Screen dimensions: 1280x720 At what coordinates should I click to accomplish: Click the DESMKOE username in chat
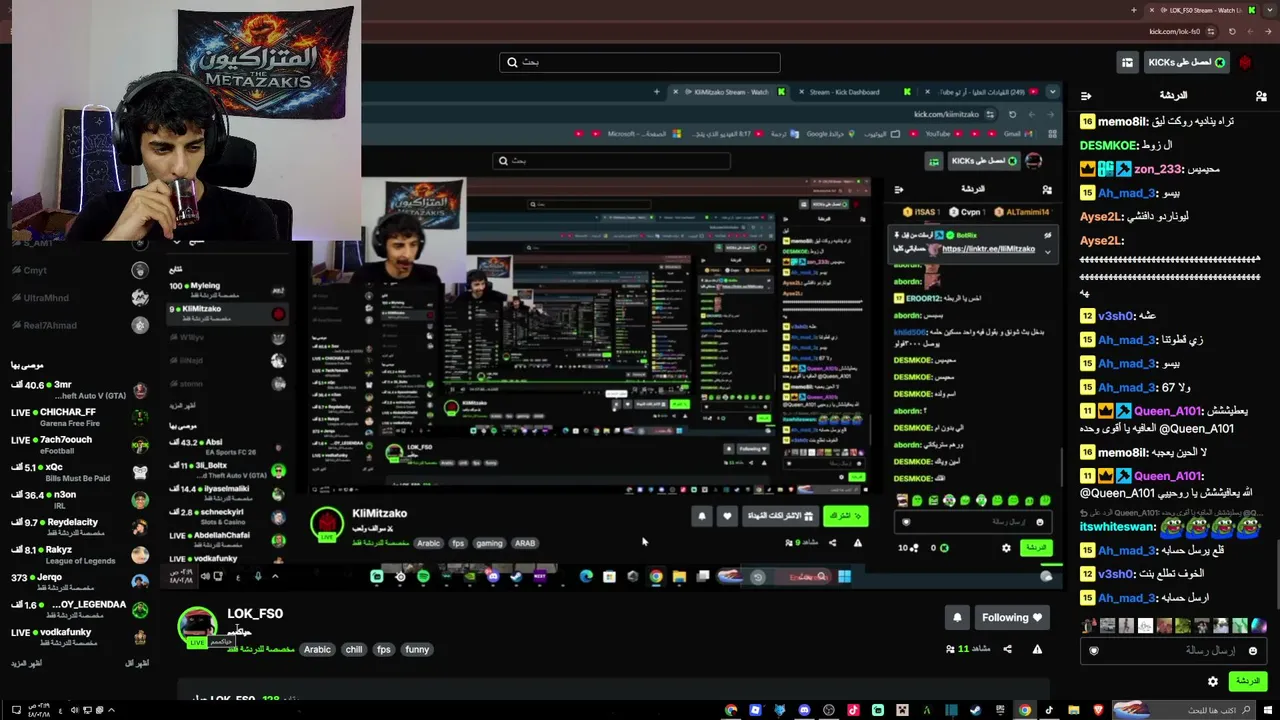(x=1108, y=145)
